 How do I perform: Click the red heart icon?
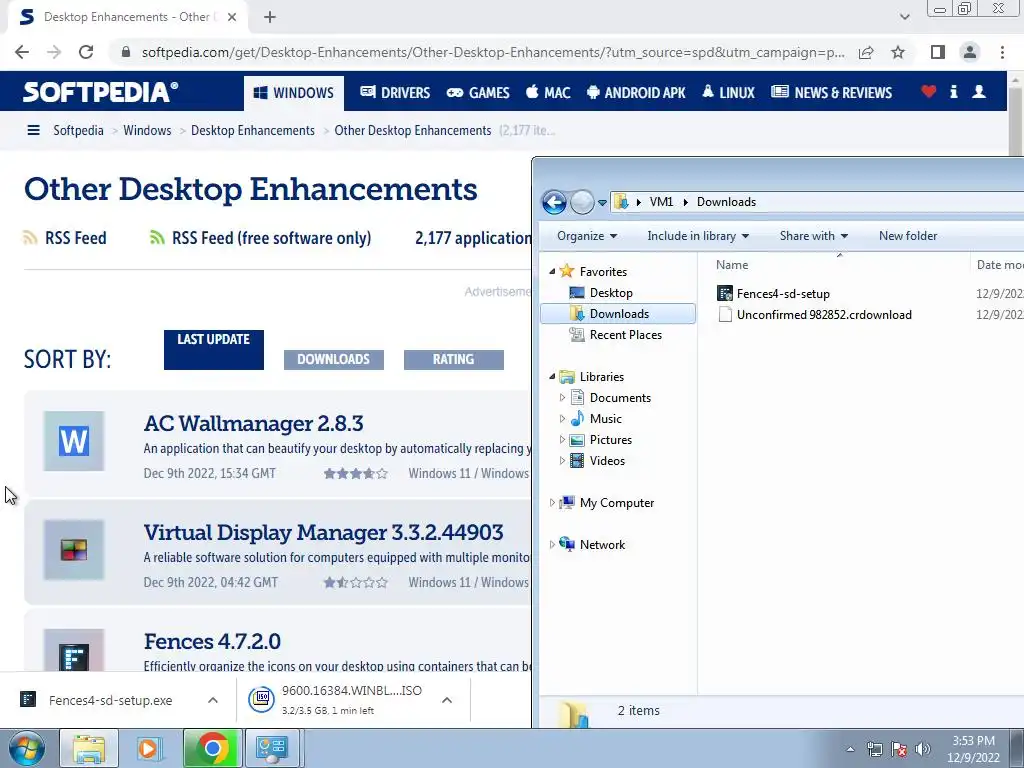click(929, 92)
